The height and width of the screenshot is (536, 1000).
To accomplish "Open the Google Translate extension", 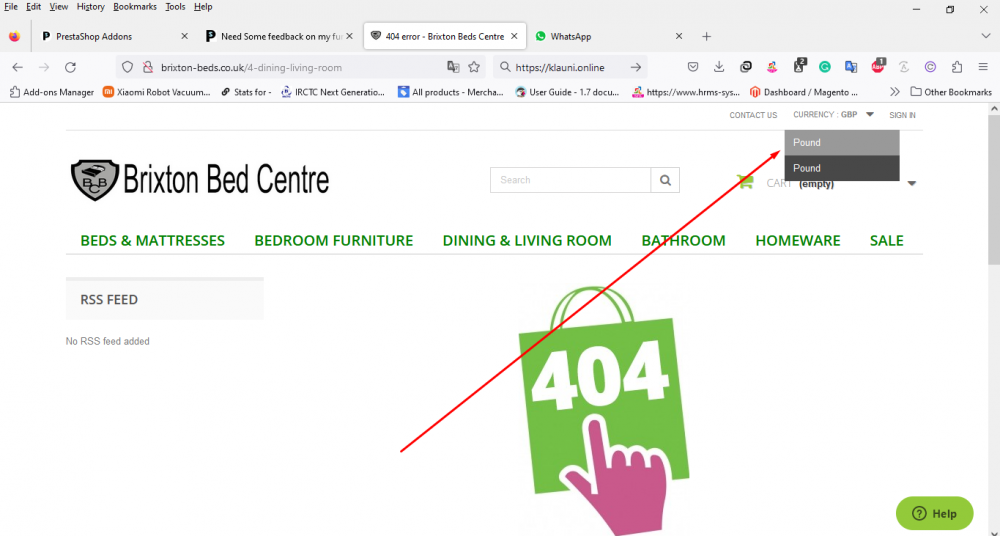I will tap(851, 67).
